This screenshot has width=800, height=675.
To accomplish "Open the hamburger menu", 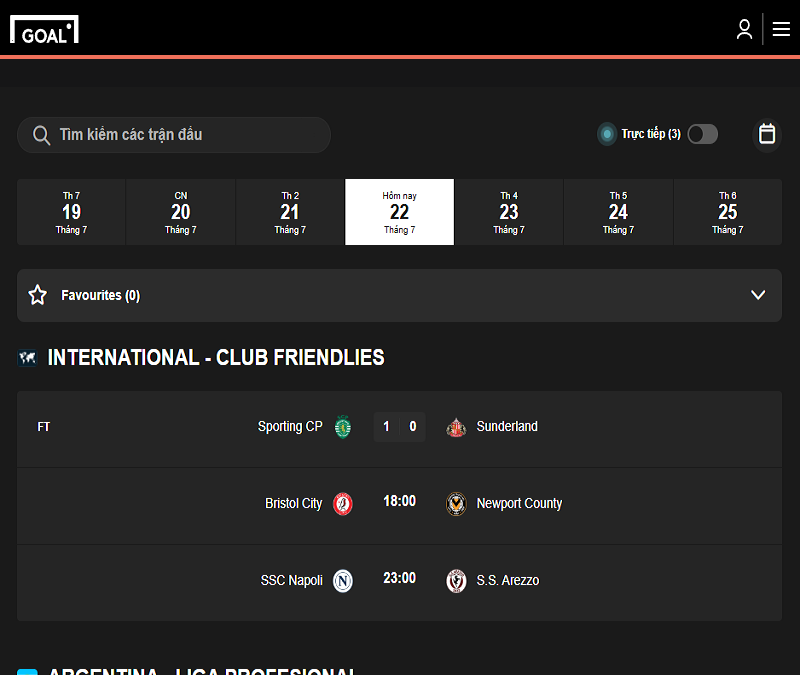I will 781,29.
